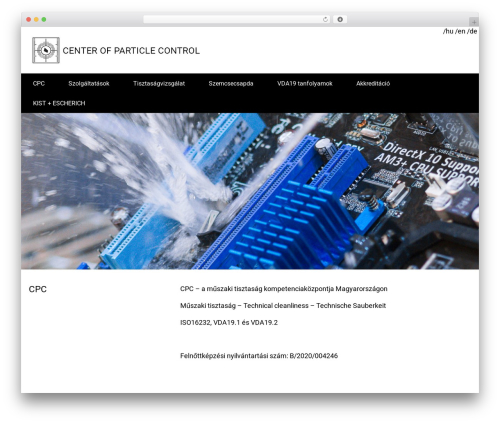Screen dimensions: 500x423
Task: Click the 'Felnőttképzési nyilvántartási szám' line
Action: click(x=259, y=356)
